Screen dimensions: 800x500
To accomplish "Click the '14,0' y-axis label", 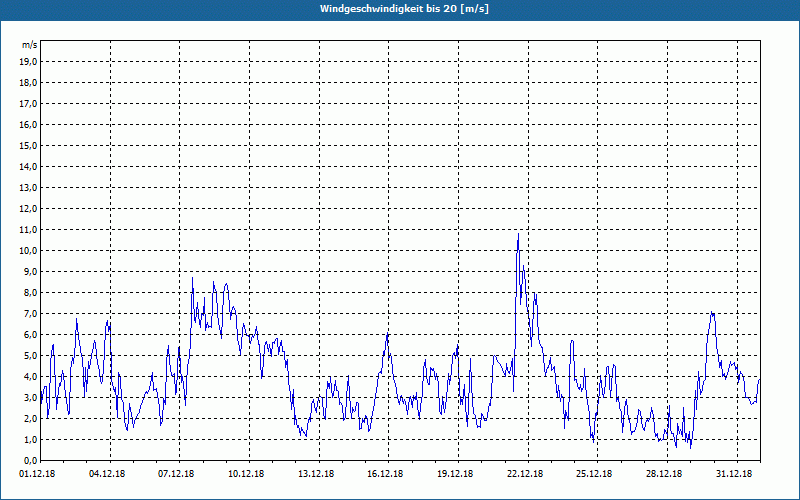I will click(x=28, y=166).
